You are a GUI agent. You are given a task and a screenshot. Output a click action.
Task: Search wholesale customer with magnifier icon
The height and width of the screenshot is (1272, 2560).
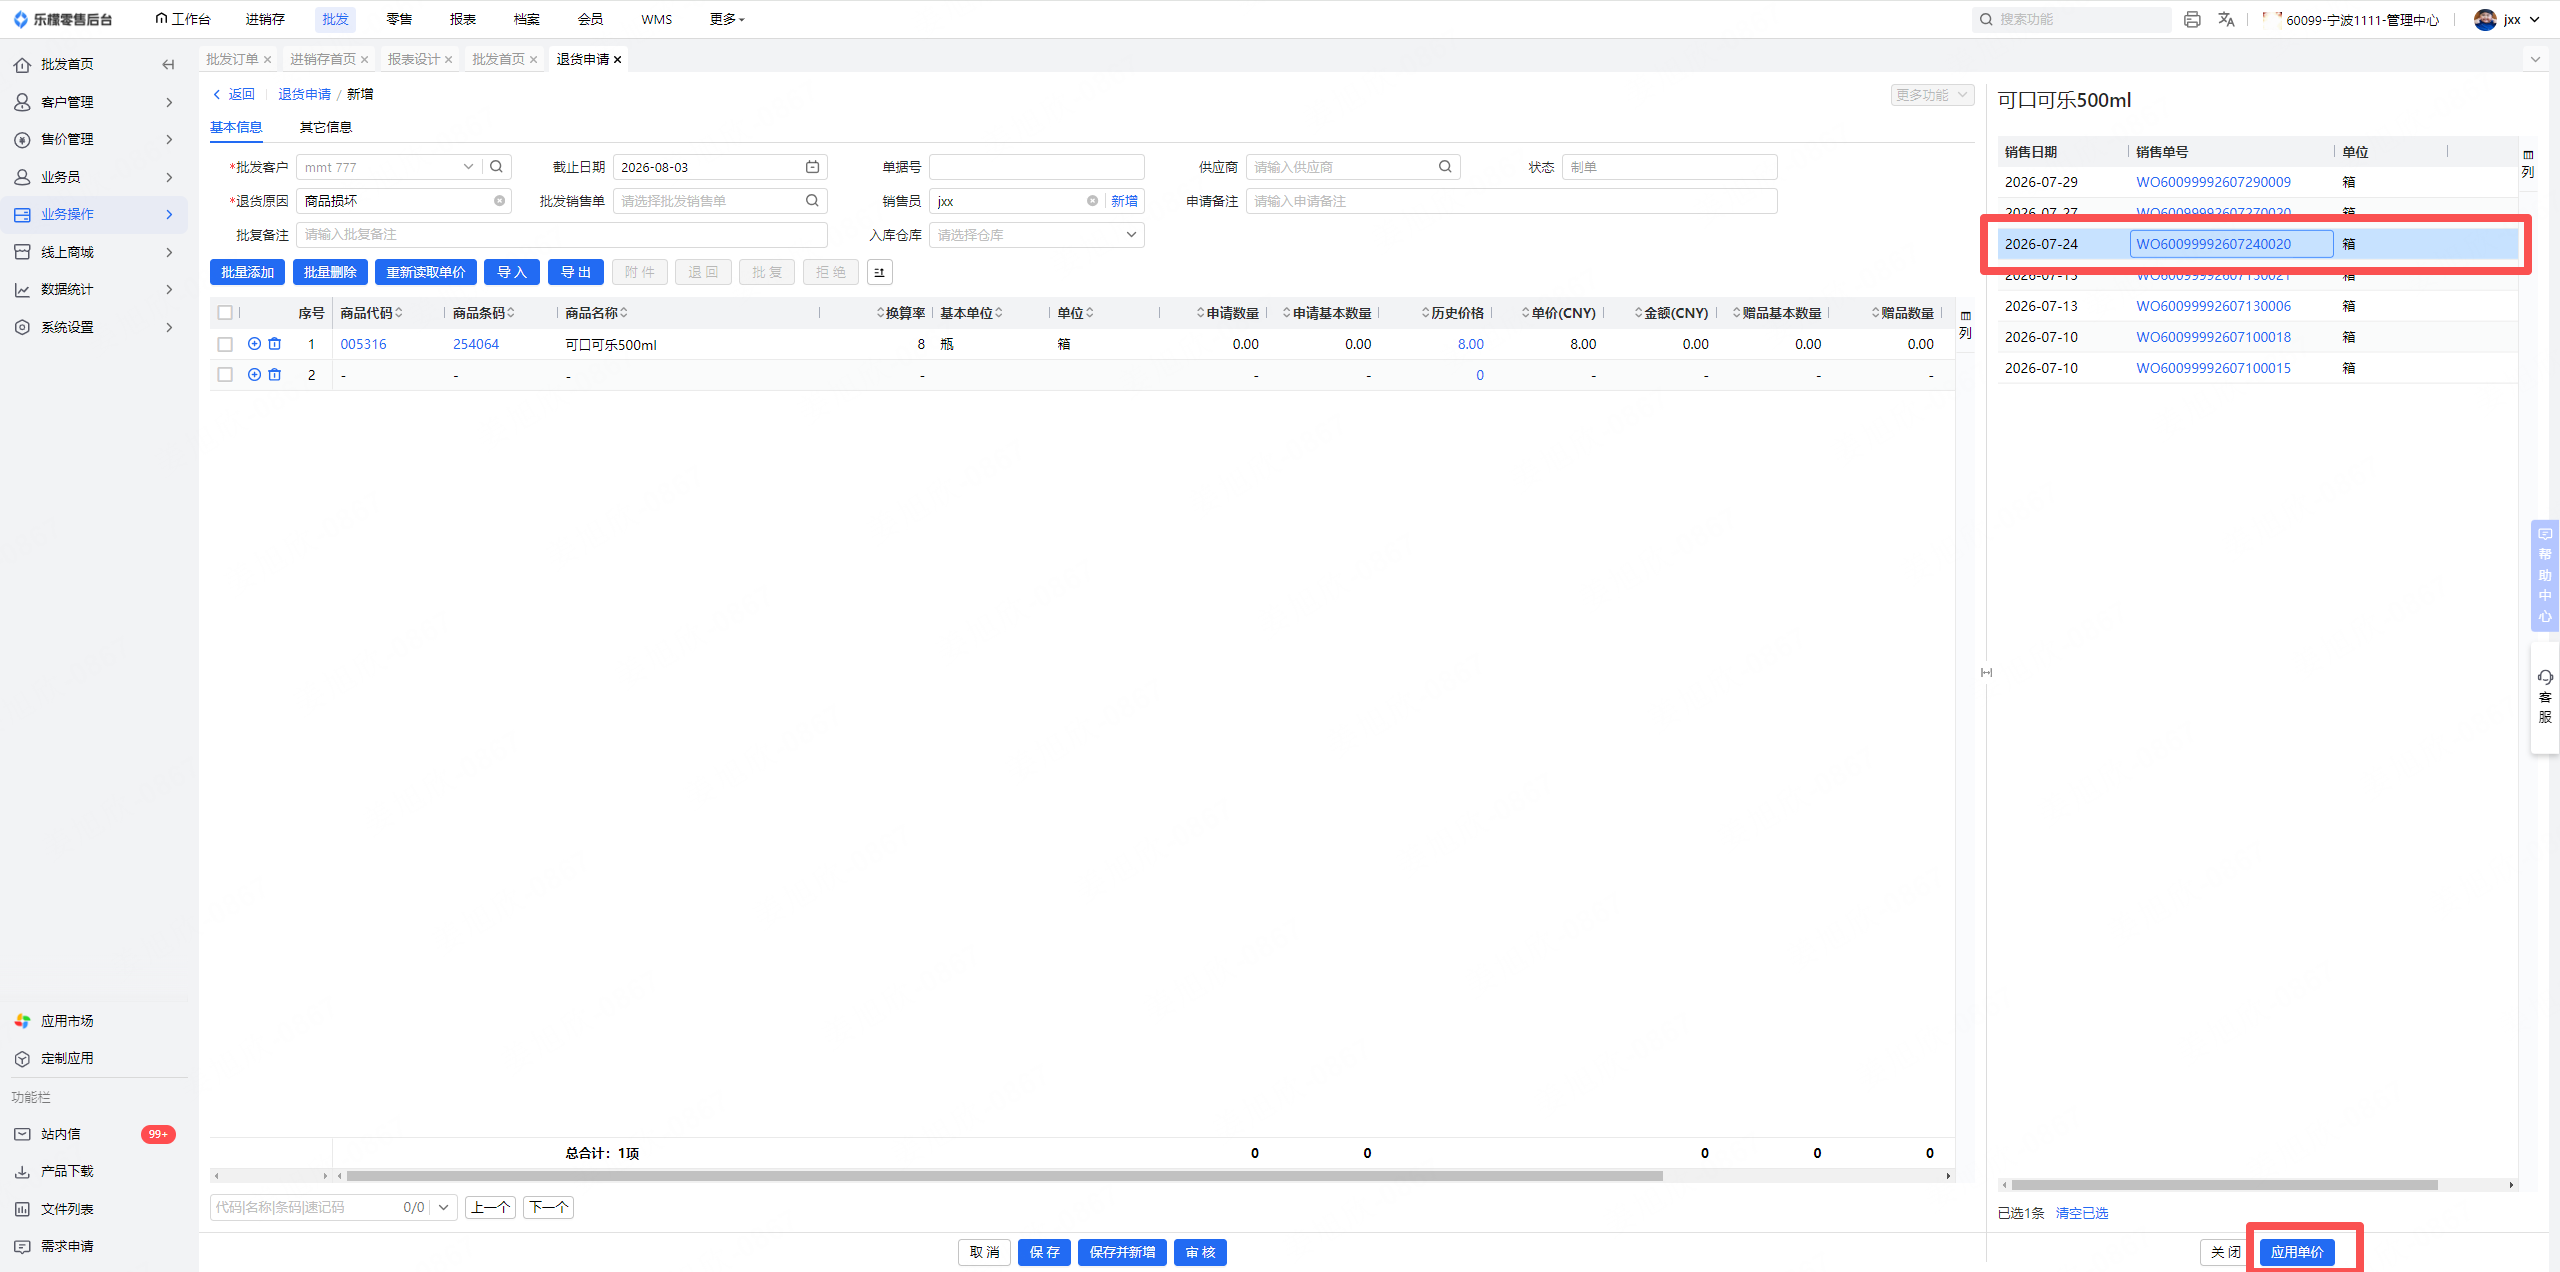point(496,167)
